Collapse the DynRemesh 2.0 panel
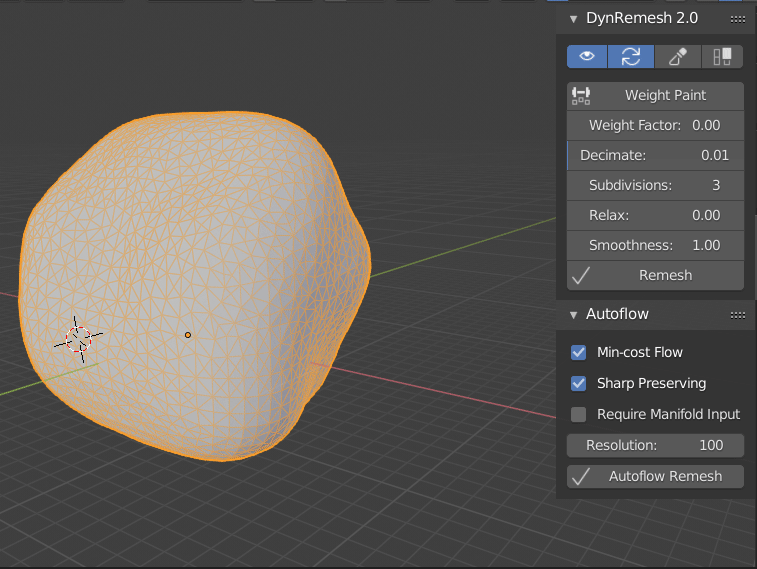The height and width of the screenshot is (569, 757). 574,19
